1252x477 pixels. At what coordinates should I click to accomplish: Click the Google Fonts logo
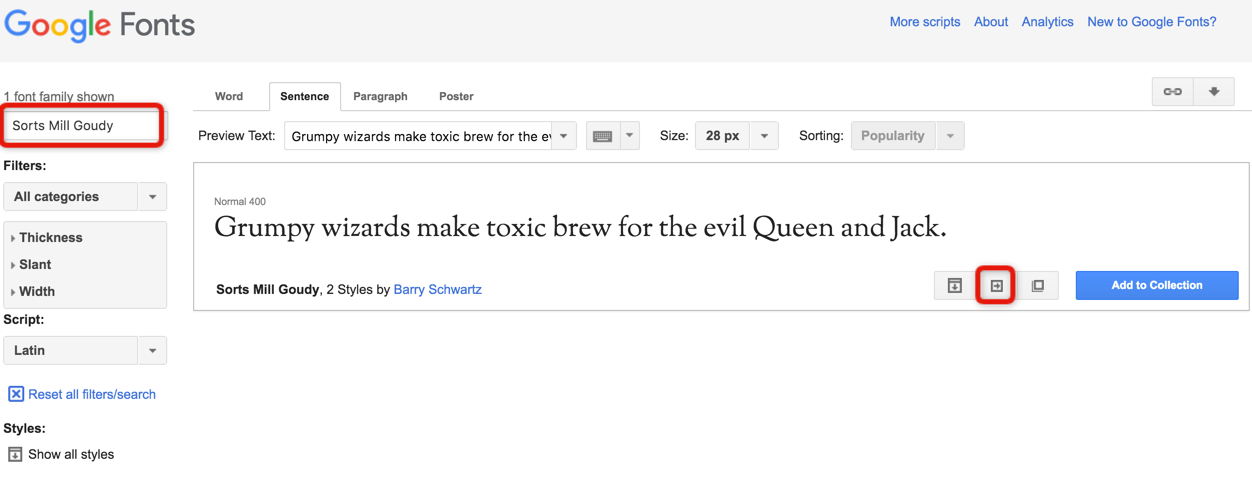coord(99,25)
